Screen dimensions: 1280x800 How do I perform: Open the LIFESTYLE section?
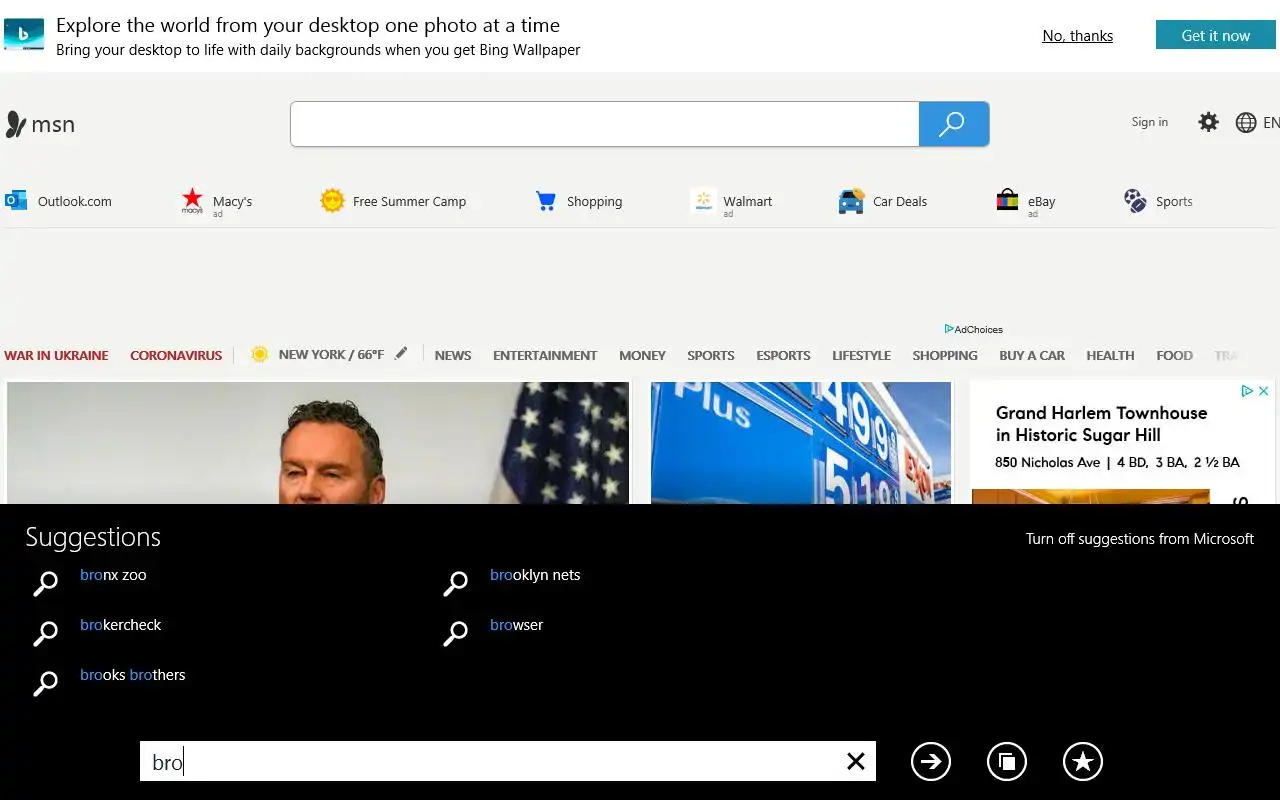(x=861, y=355)
